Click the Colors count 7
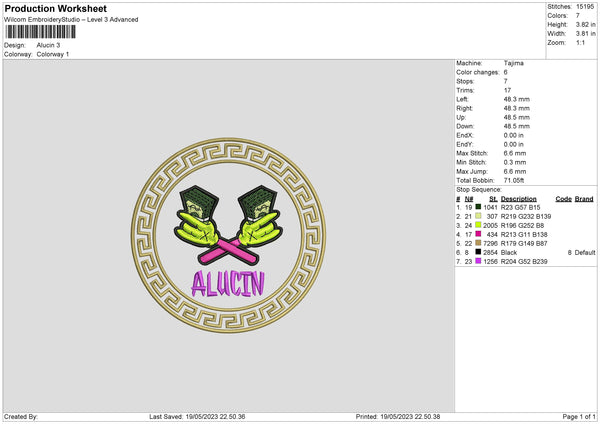This screenshot has width=600, height=424. click(578, 16)
